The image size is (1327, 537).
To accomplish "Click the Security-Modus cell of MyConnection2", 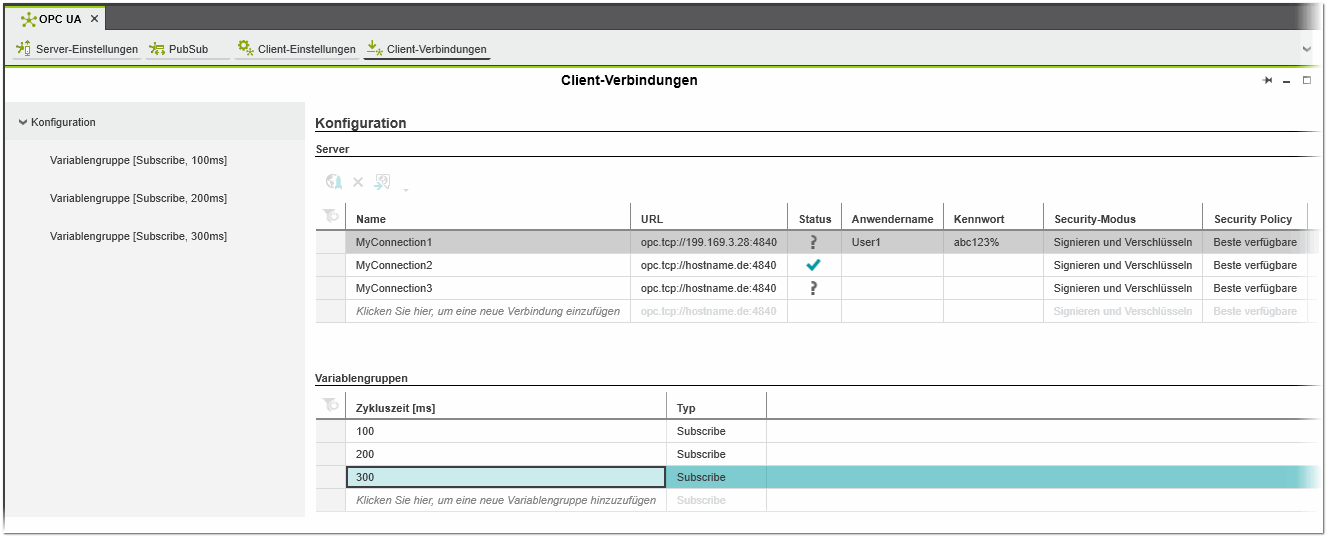I will click(1122, 265).
